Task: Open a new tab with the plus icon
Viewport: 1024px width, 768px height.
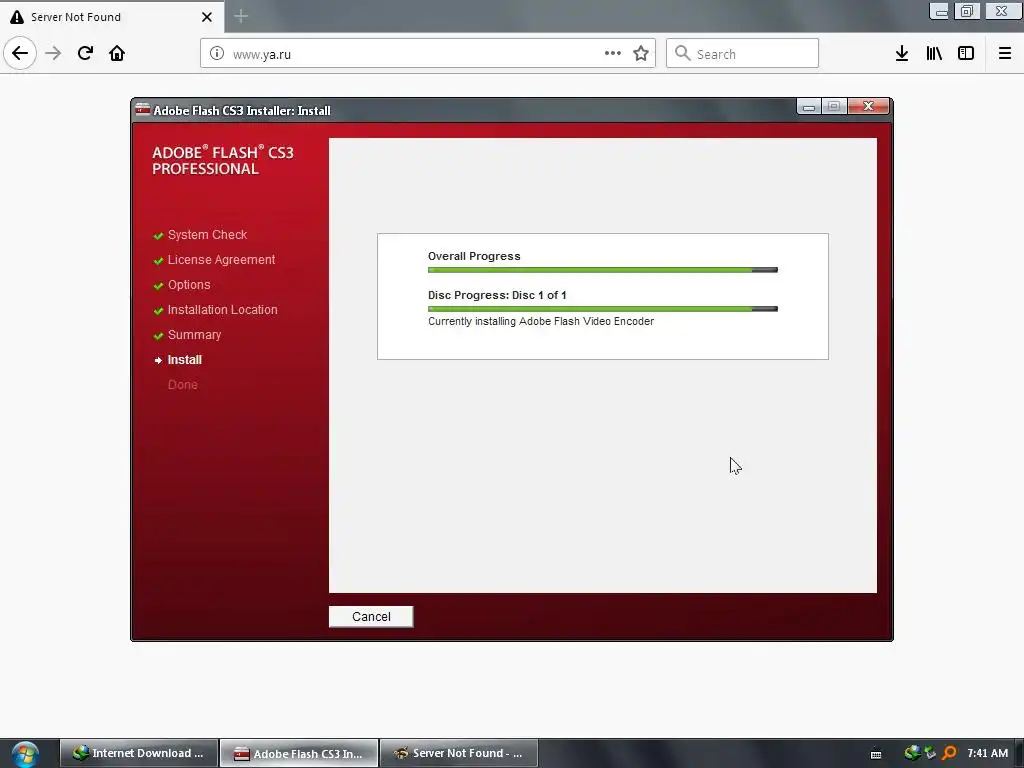Action: [x=241, y=16]
